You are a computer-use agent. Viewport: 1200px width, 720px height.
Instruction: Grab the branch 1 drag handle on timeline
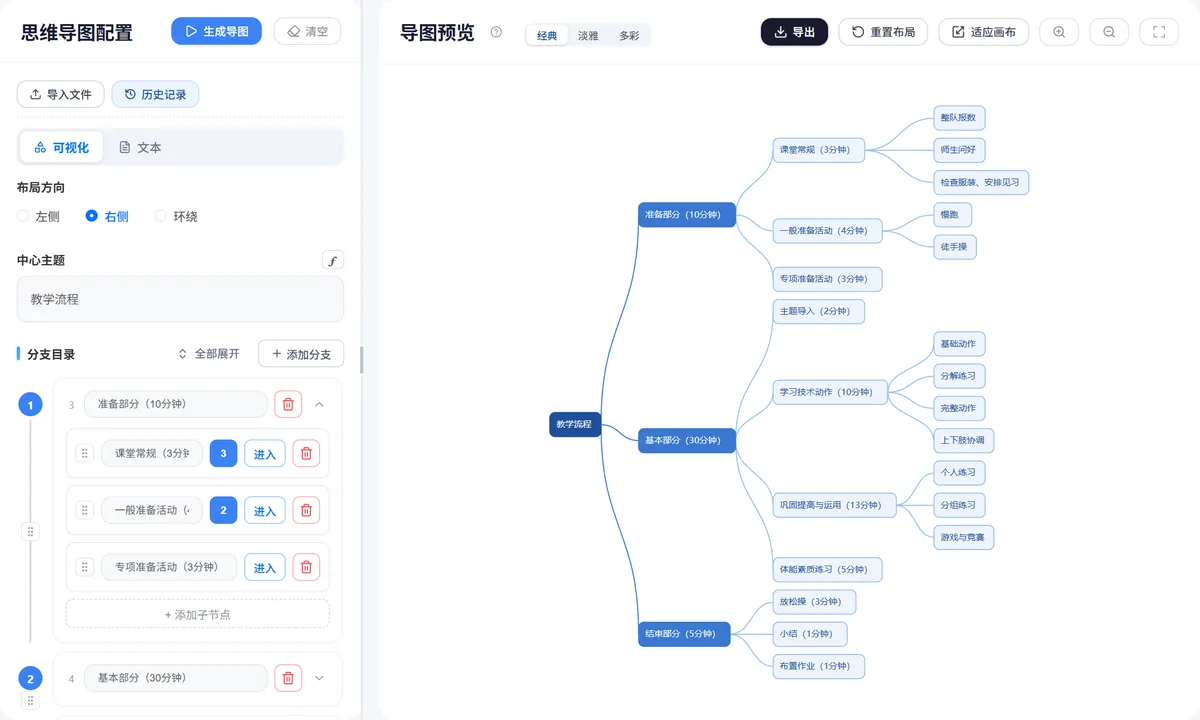pos(30,532)
